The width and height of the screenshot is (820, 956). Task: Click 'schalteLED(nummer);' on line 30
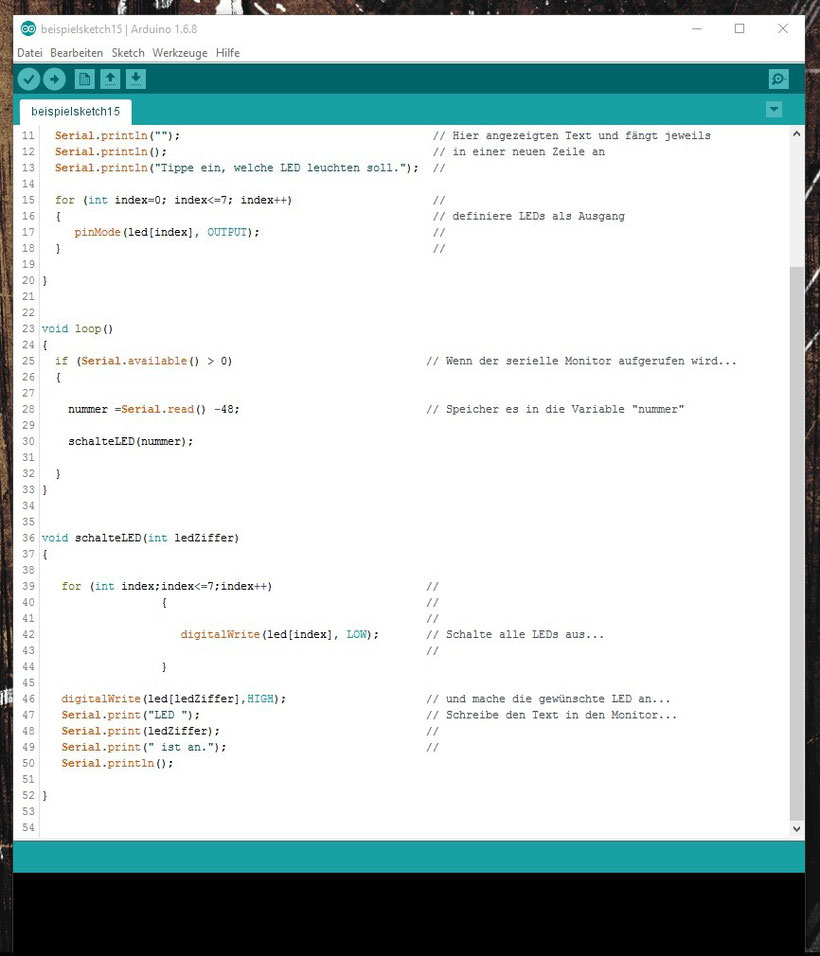[130, 441]
